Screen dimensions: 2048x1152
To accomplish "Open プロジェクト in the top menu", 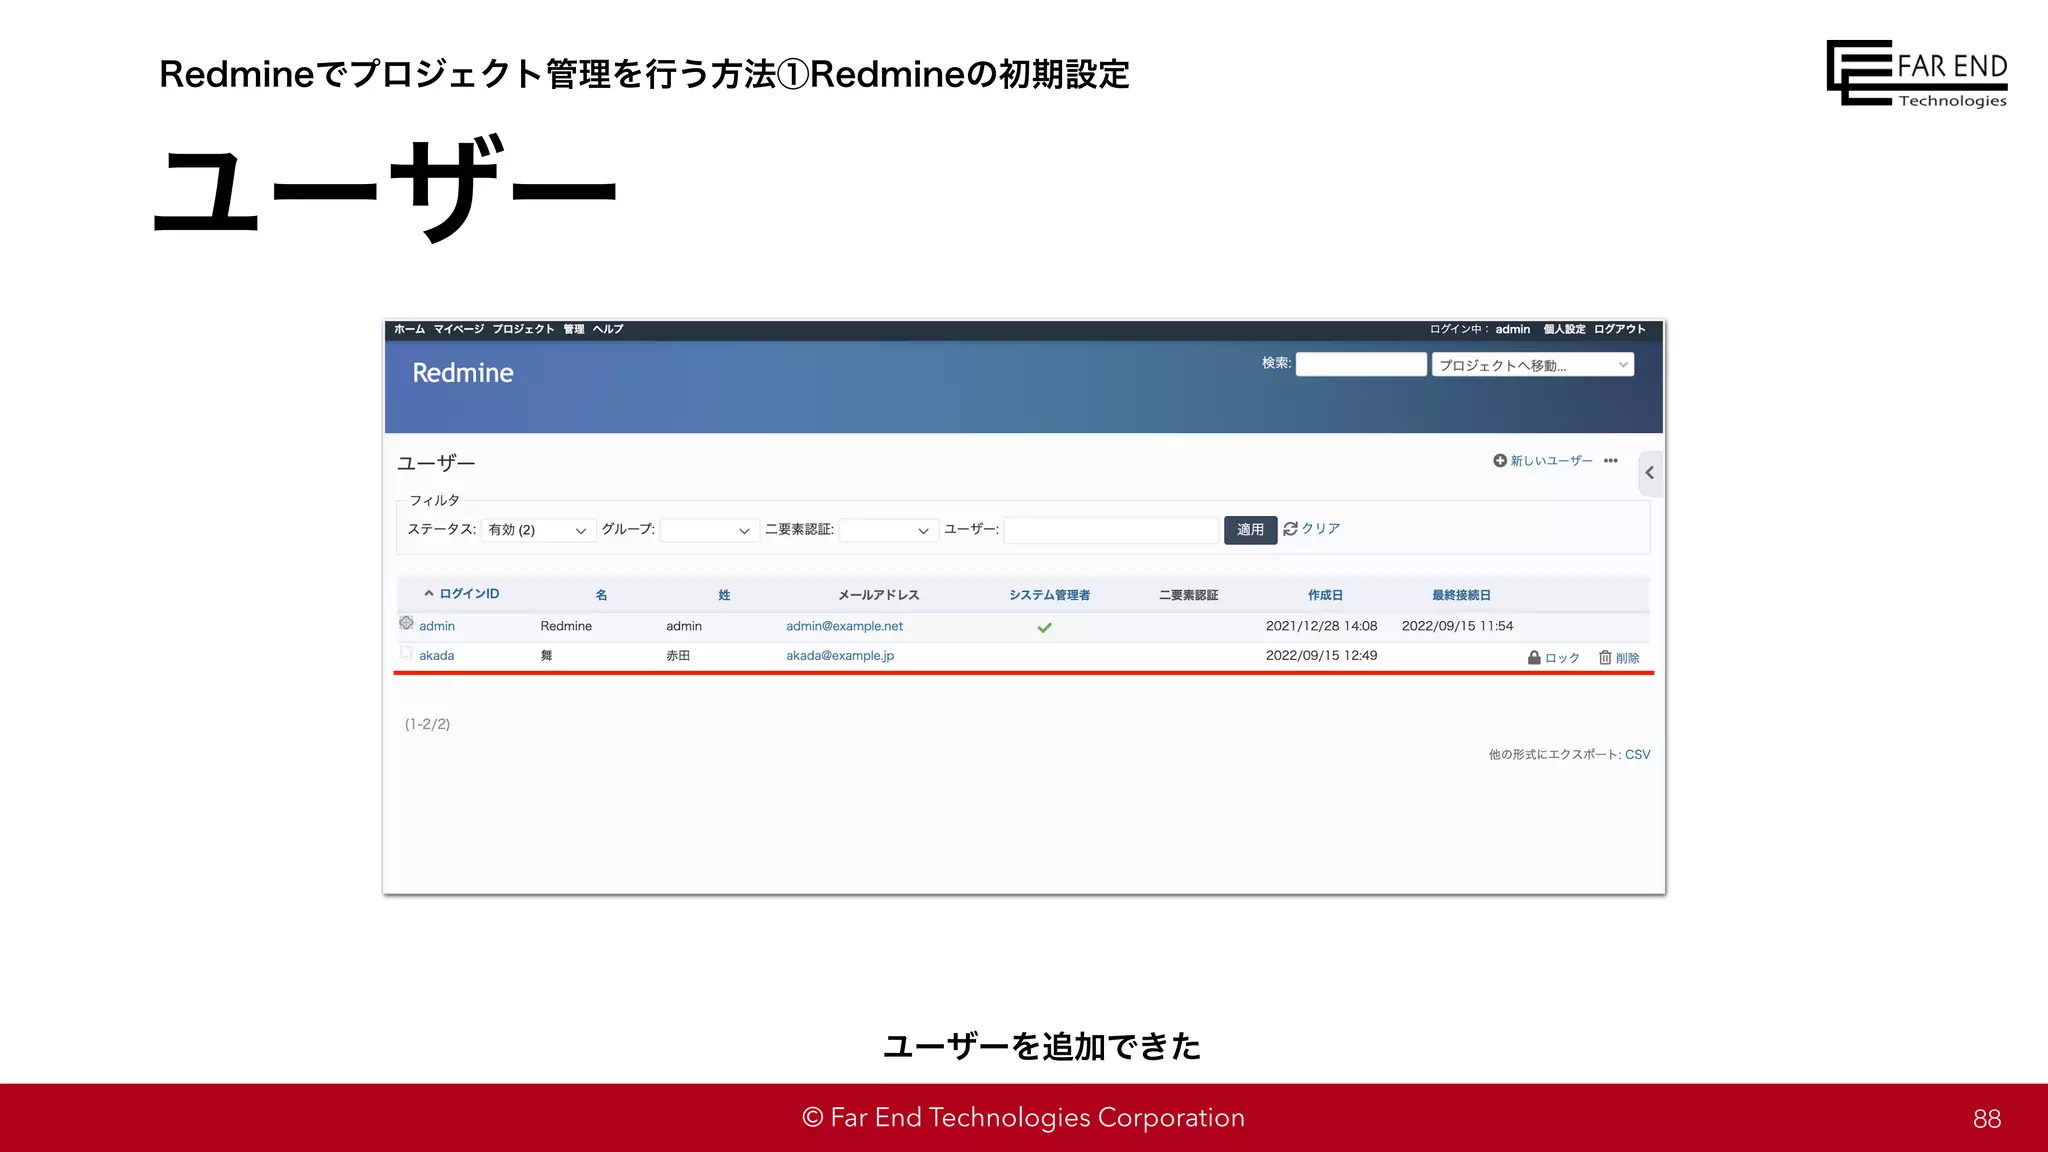I will 523,329.
